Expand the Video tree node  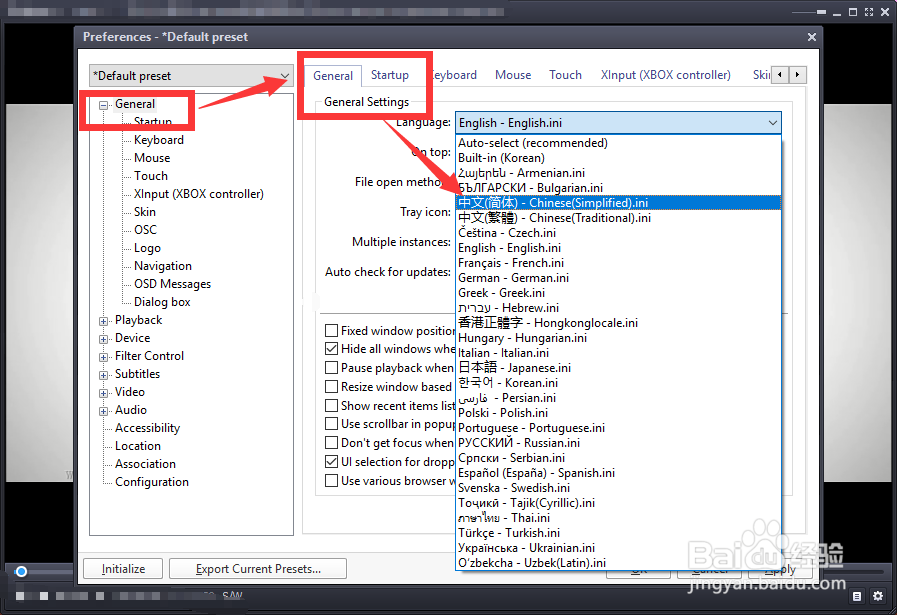click(104, 393)
